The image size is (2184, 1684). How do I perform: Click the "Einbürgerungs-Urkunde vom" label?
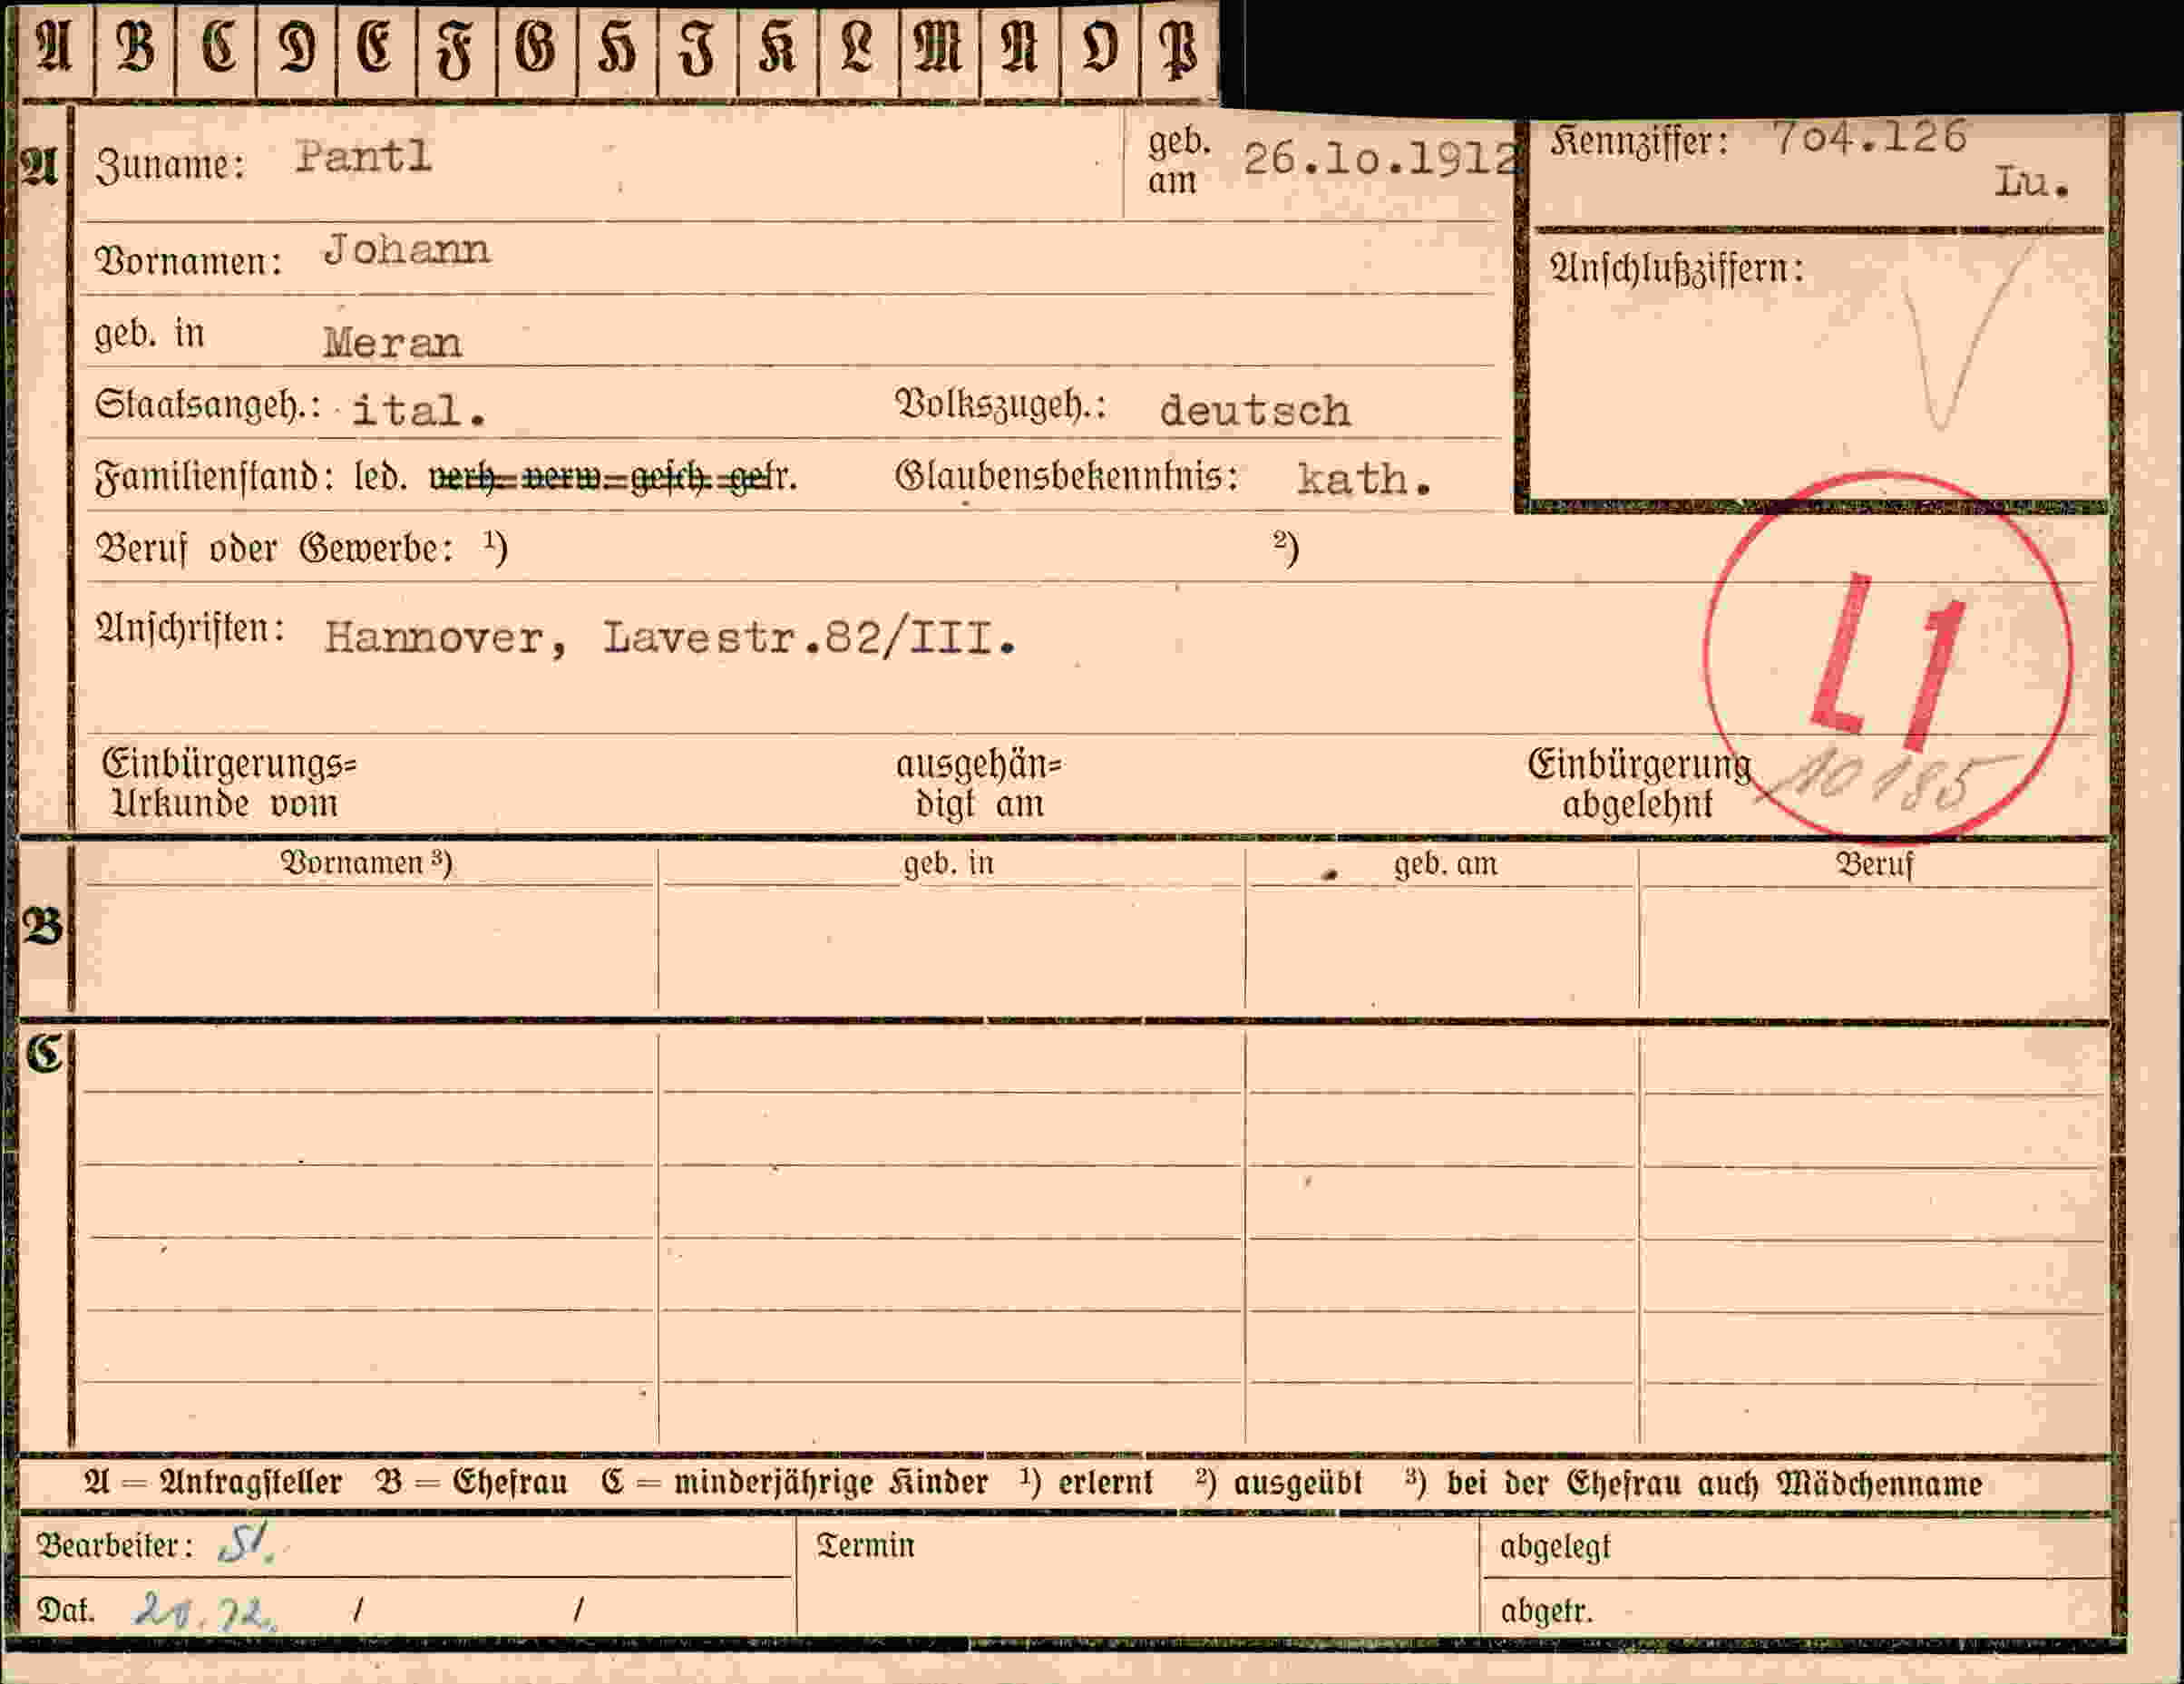[229, 784]
